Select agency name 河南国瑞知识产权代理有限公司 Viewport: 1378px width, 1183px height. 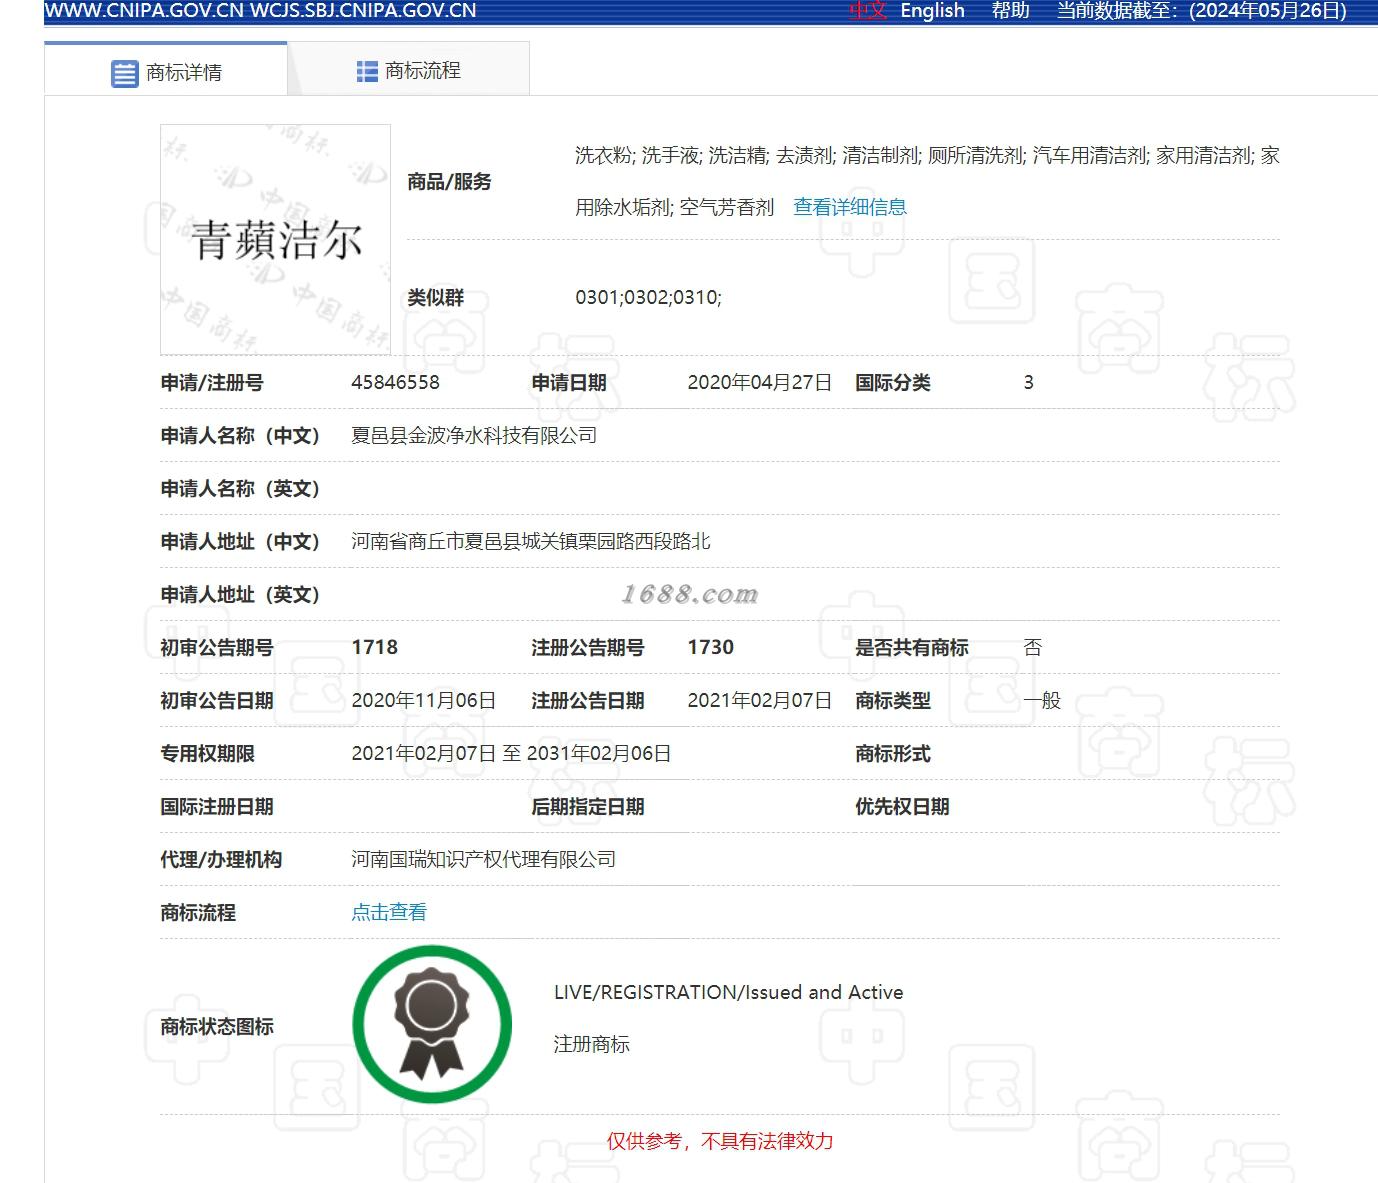[483, 859]
